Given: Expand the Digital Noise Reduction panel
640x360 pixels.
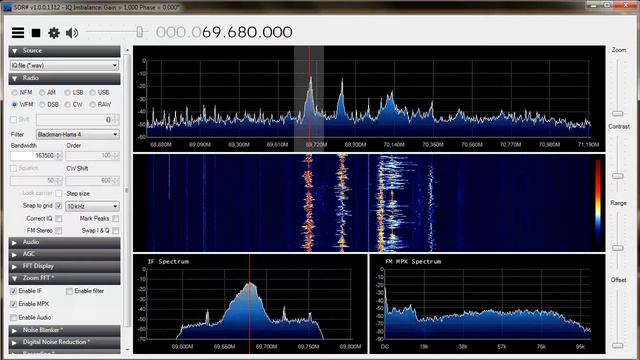Looking at the screenshot, I should (x=64, y=342).
